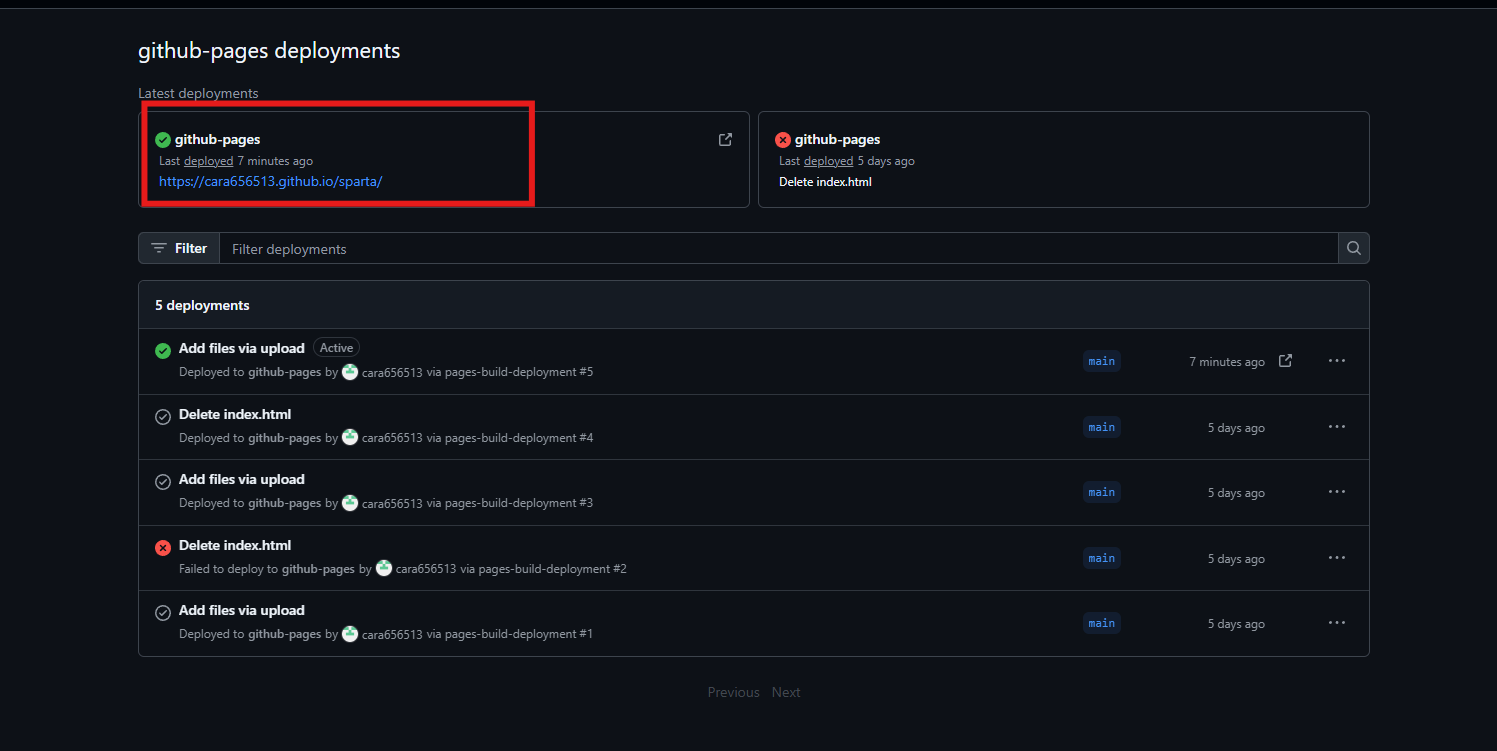Screen dimensions: 1497x751
Task: Open pages-build-deployment #2 link
Action: (x=553, y=569)
